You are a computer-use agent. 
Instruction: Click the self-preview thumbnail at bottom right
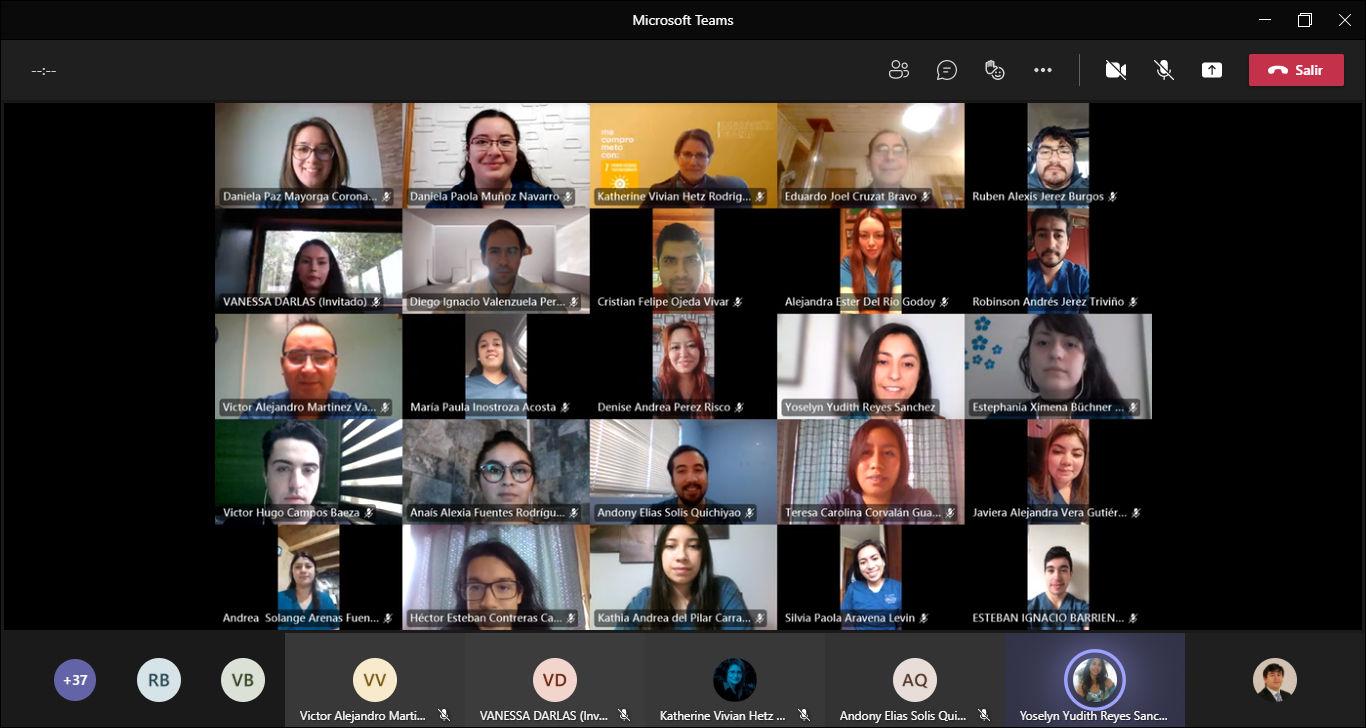pyautogui.click(x=1275, y=680)
